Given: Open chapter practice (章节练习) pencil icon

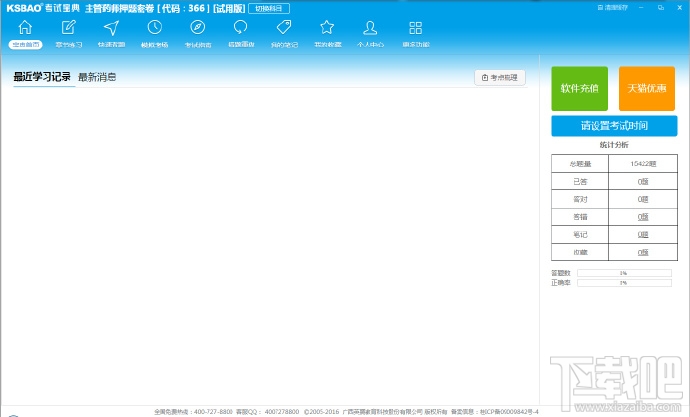Looking at the screenshot, I should click(x=68, y=28).
